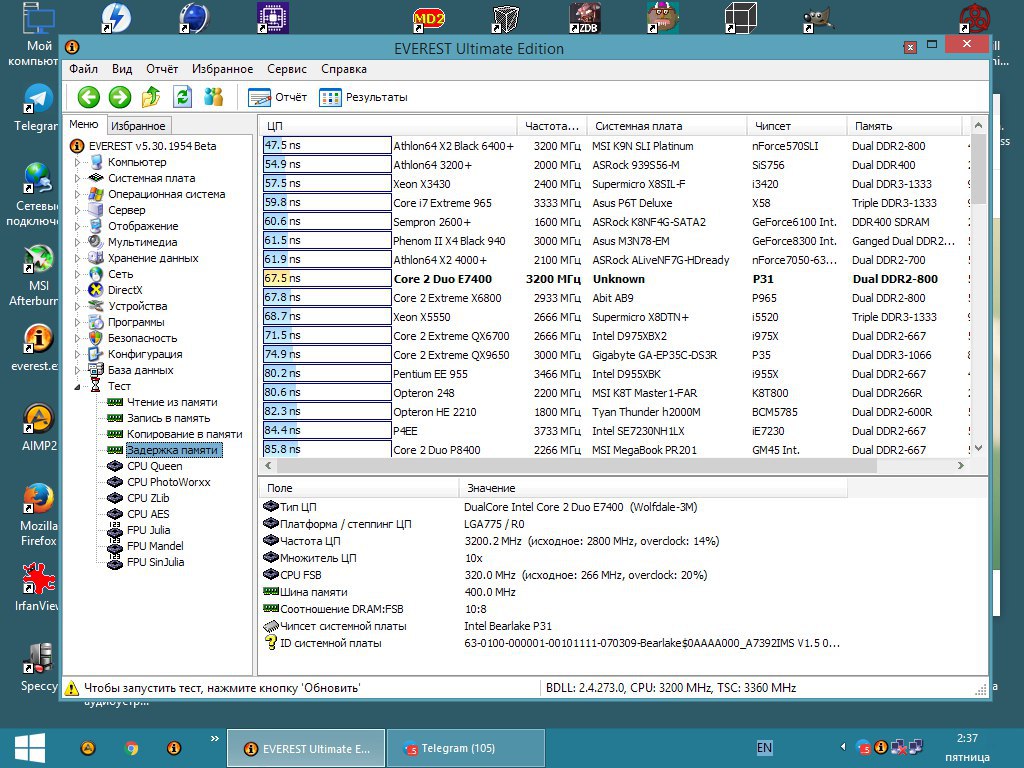The image size is (1024, 768).
Task: Select the Athlon64 X2 Black 6400+ row
Action: 615,146
